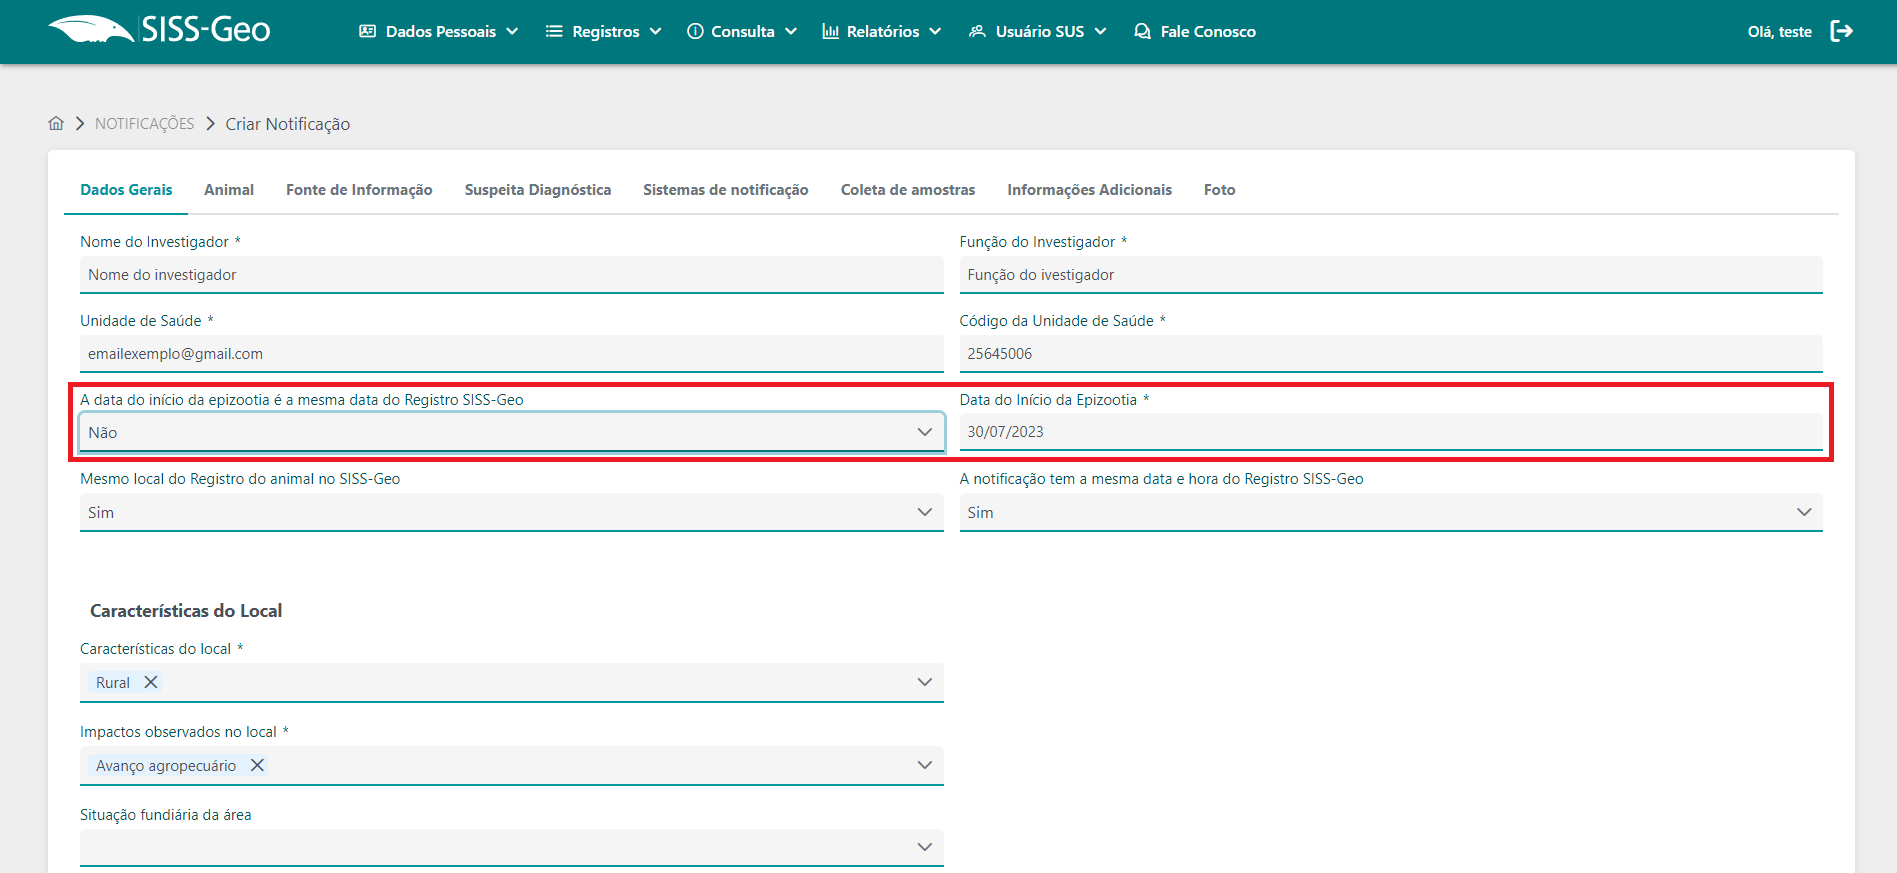Click the logout icon beside Olá, teste
This screenshot has height=873, width=1897.
click(1841, 31)
